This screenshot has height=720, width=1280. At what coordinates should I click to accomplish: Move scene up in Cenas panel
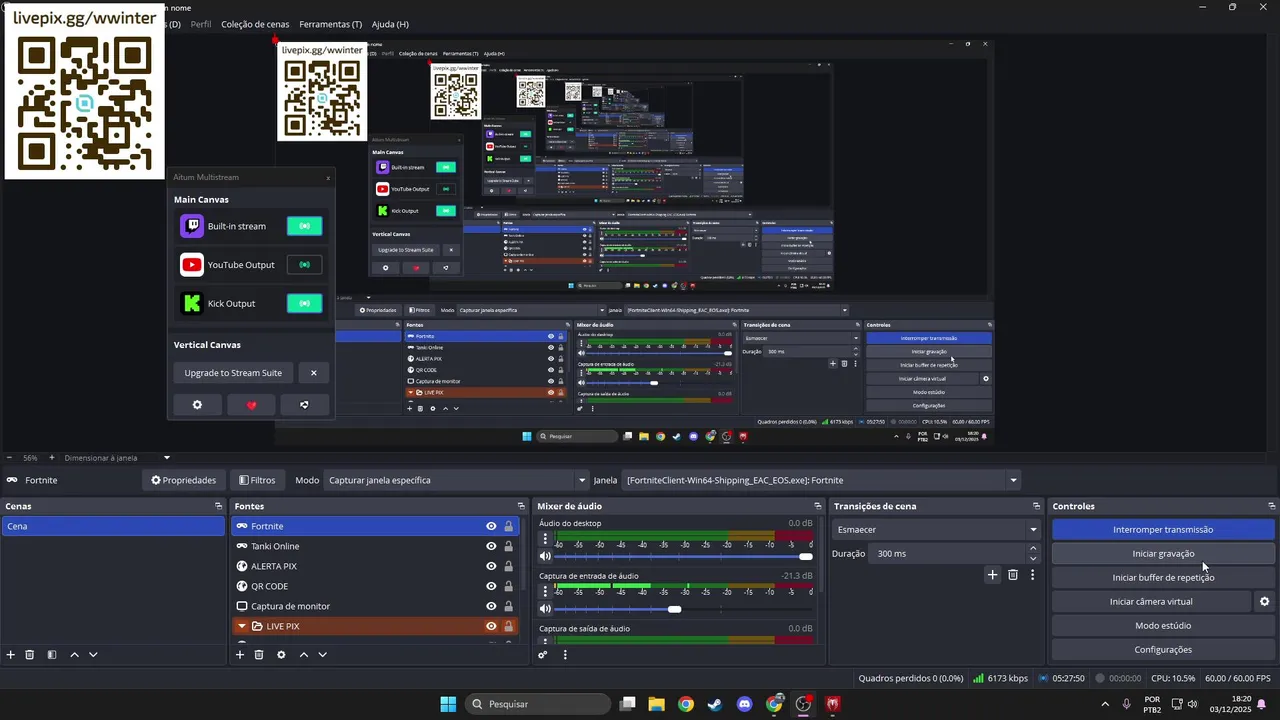coord(74,655)
